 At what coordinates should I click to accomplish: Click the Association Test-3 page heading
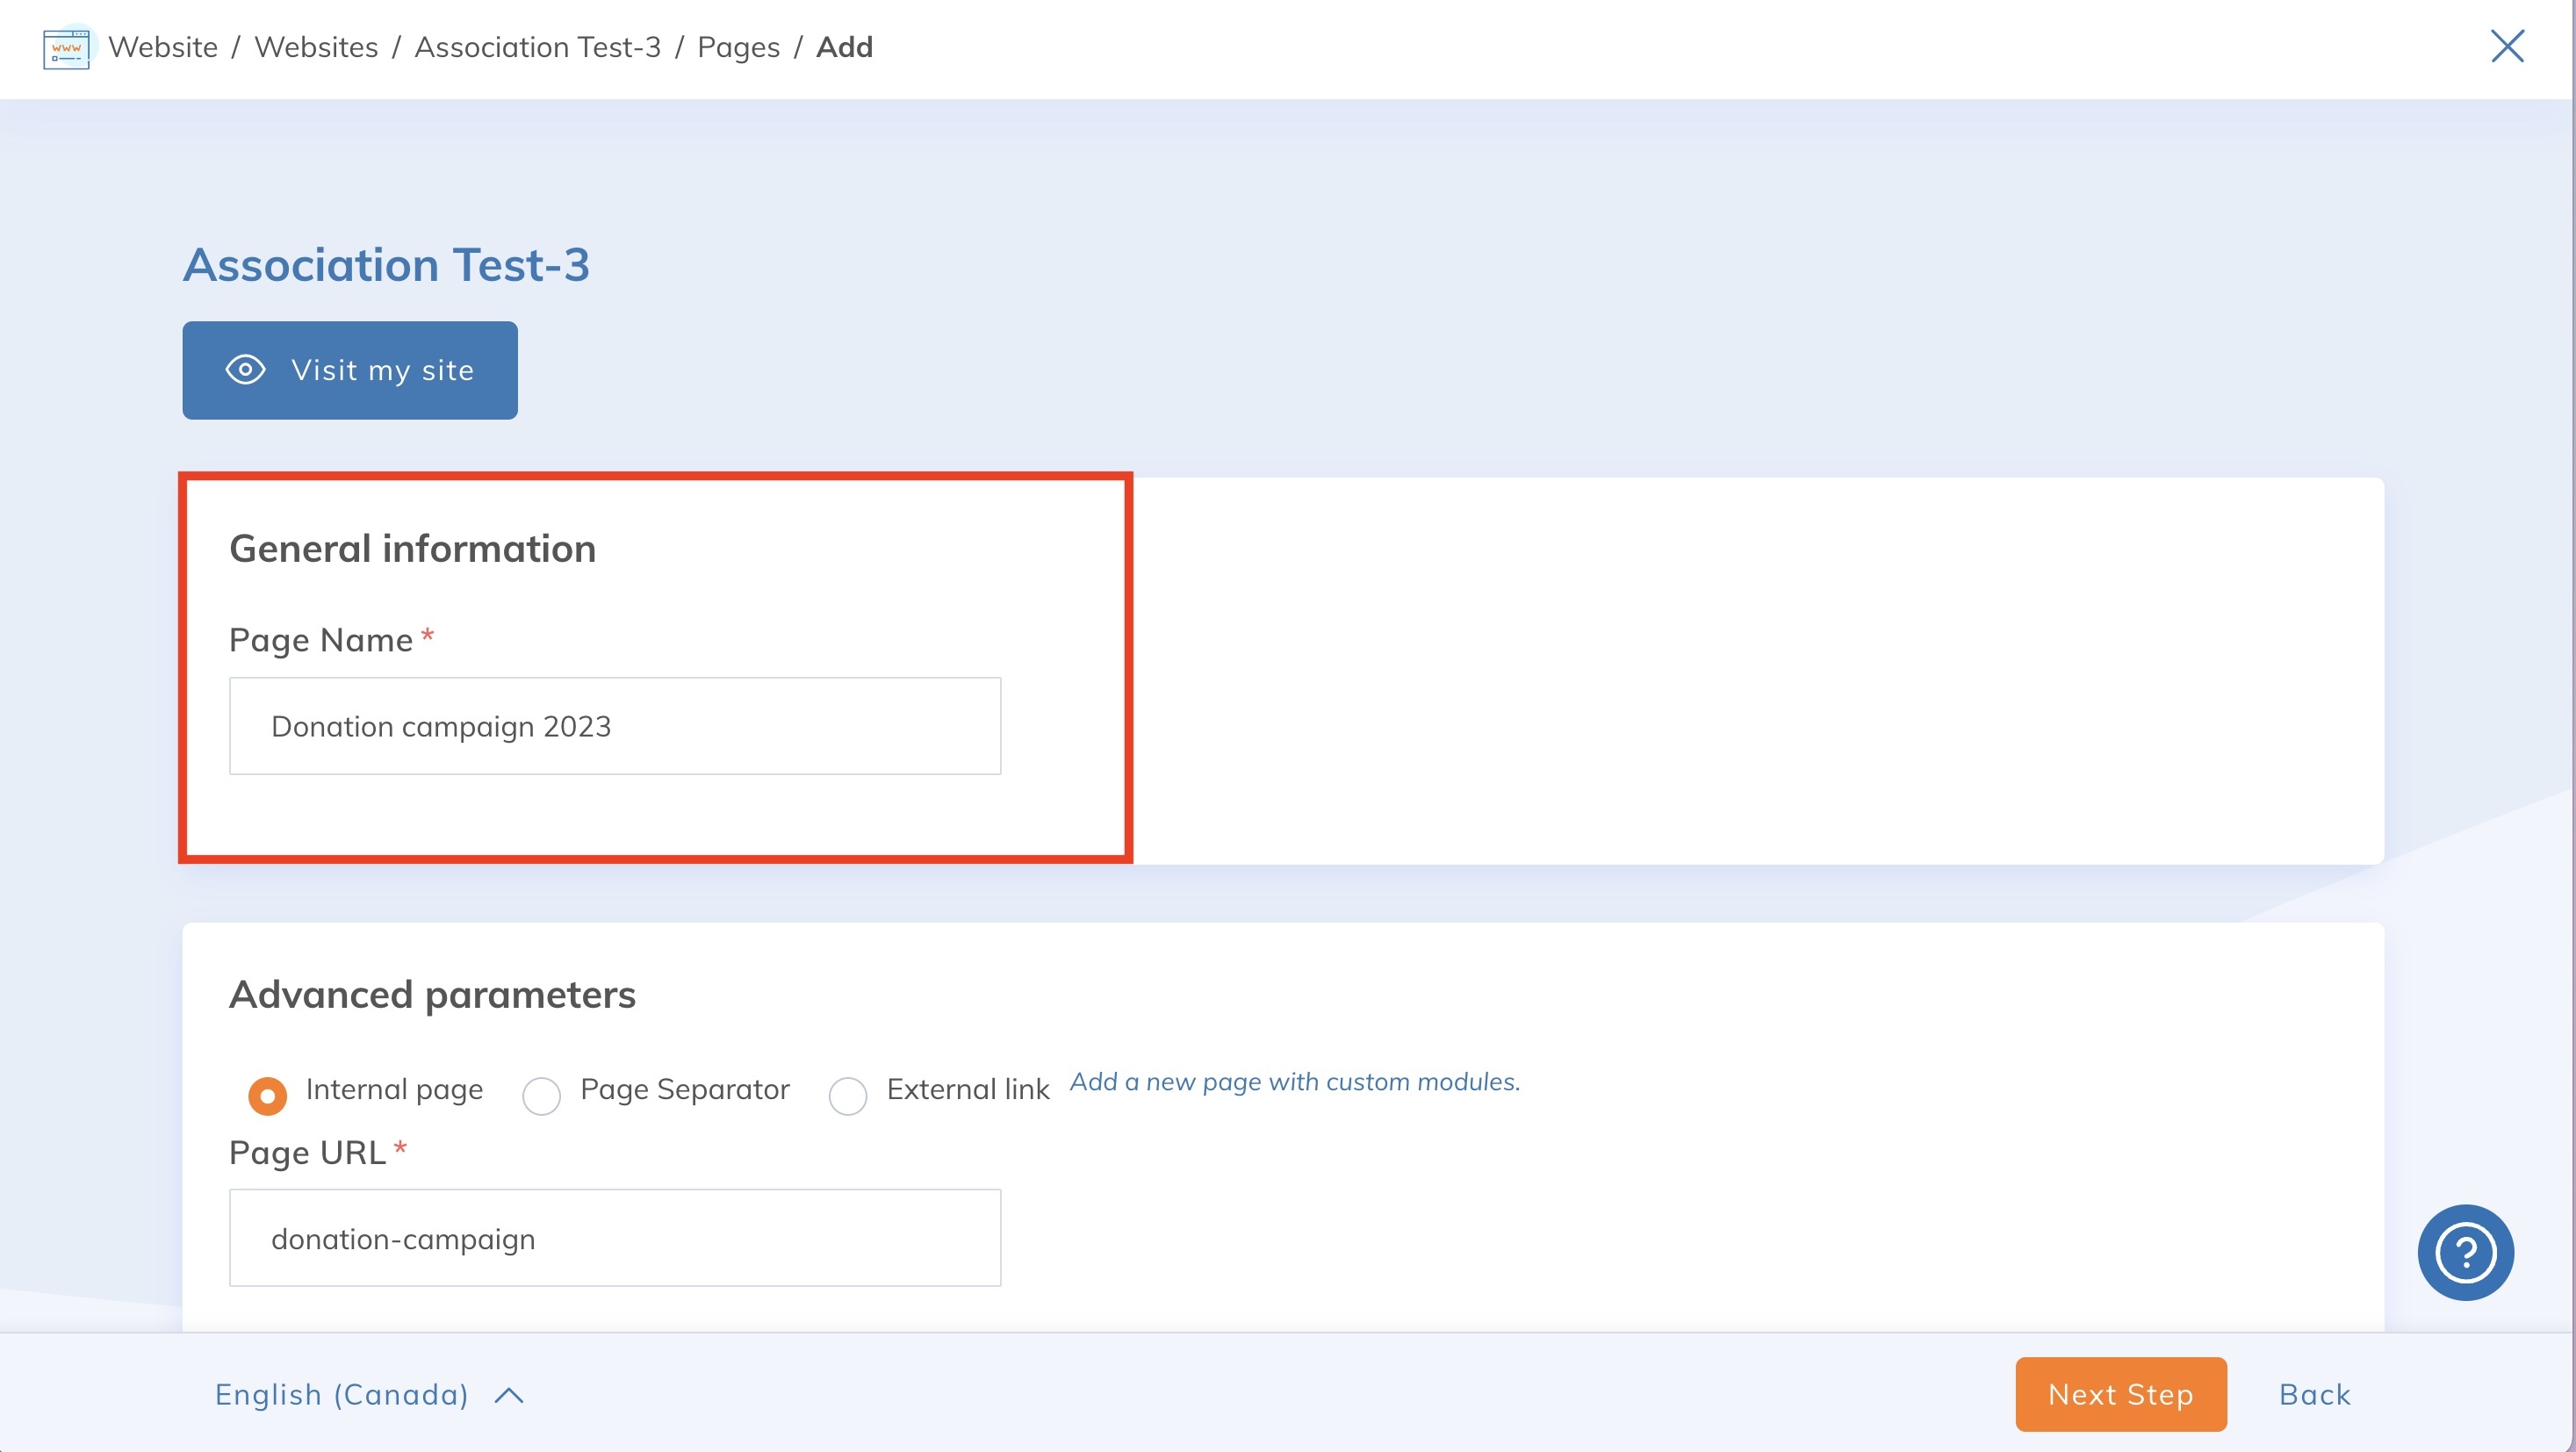(x=386, y=265)
